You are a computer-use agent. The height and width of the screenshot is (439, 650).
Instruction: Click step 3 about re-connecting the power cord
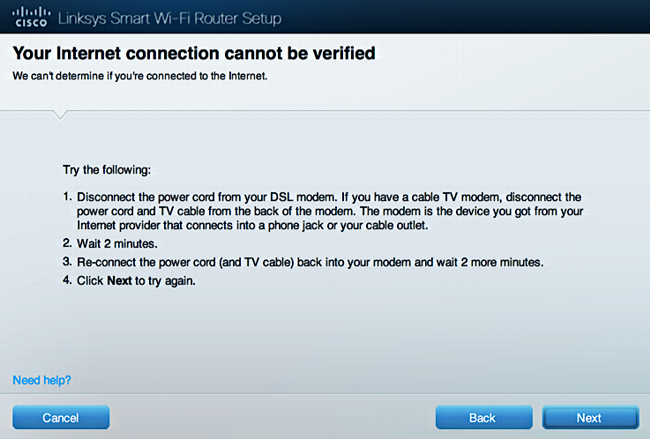tap(310, 262)
